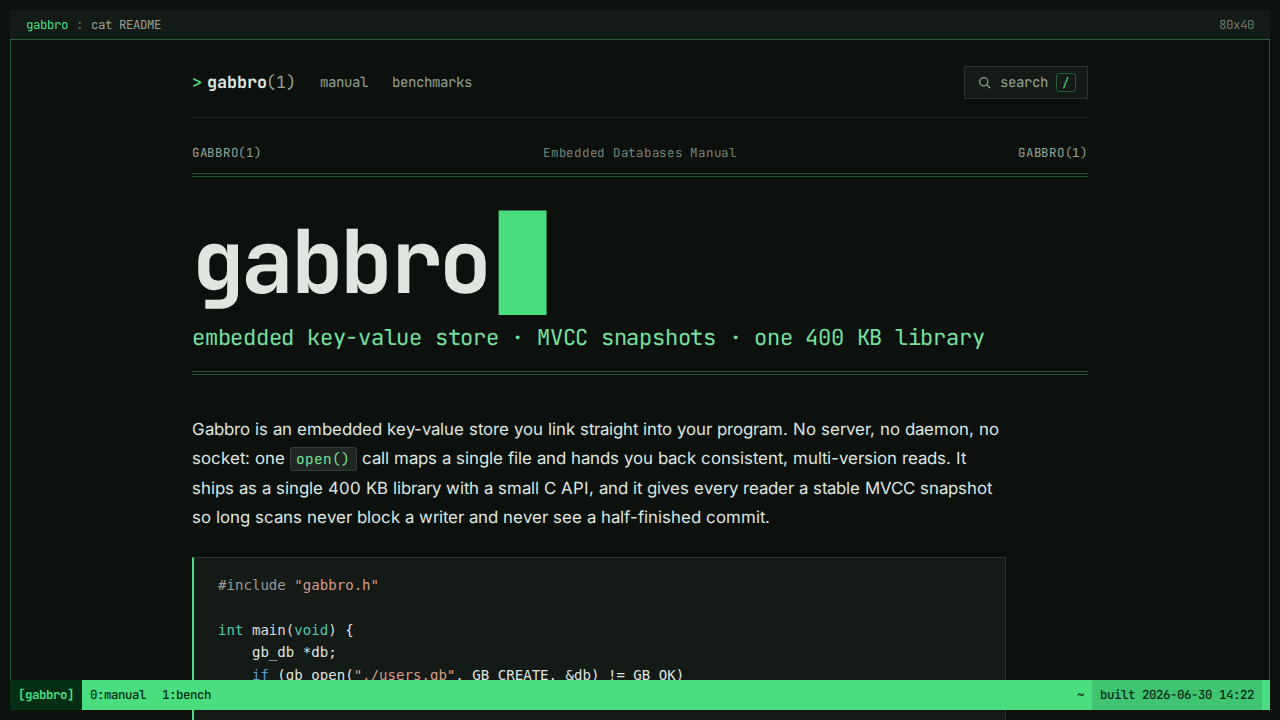Open the benchmarks nav link
The image size is (1280, 720).
point(432,83)
